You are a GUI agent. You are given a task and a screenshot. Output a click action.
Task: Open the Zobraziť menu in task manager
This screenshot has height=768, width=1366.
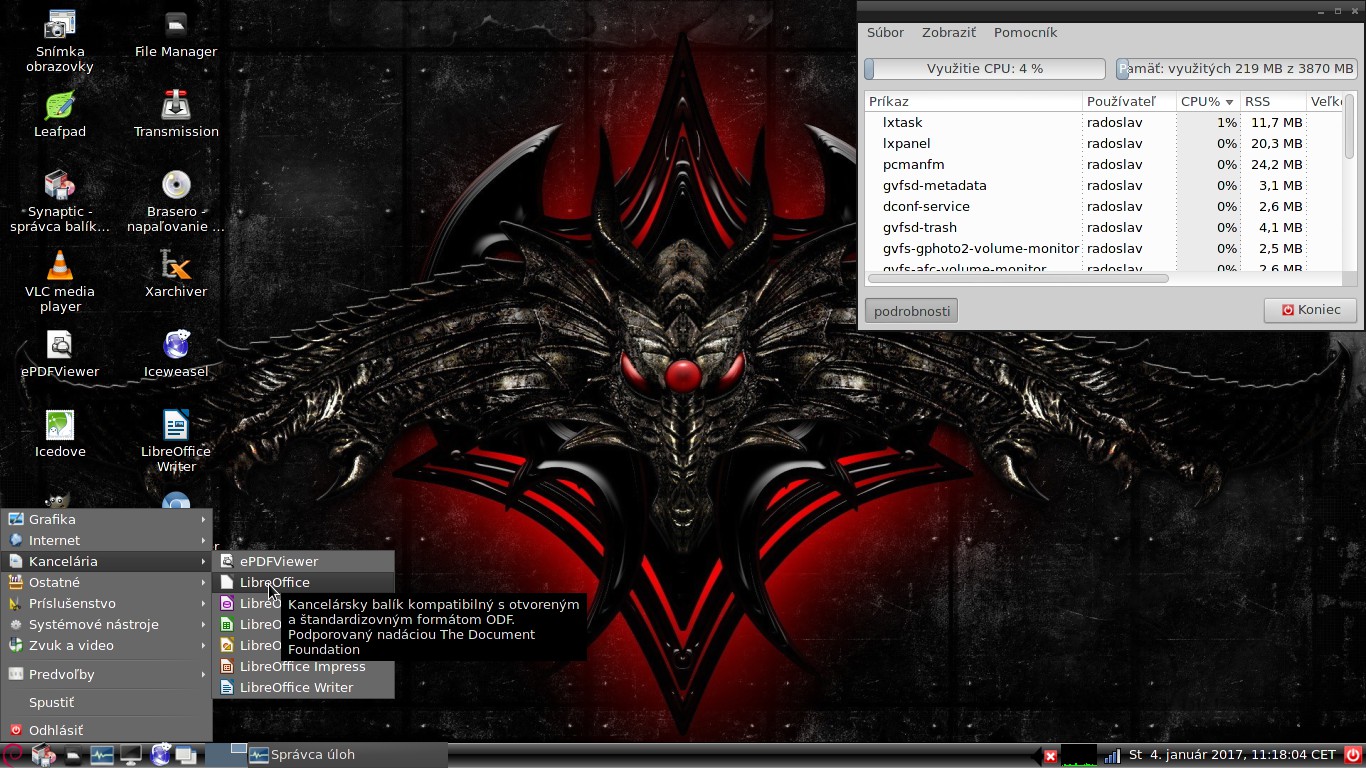pos(949,32)
